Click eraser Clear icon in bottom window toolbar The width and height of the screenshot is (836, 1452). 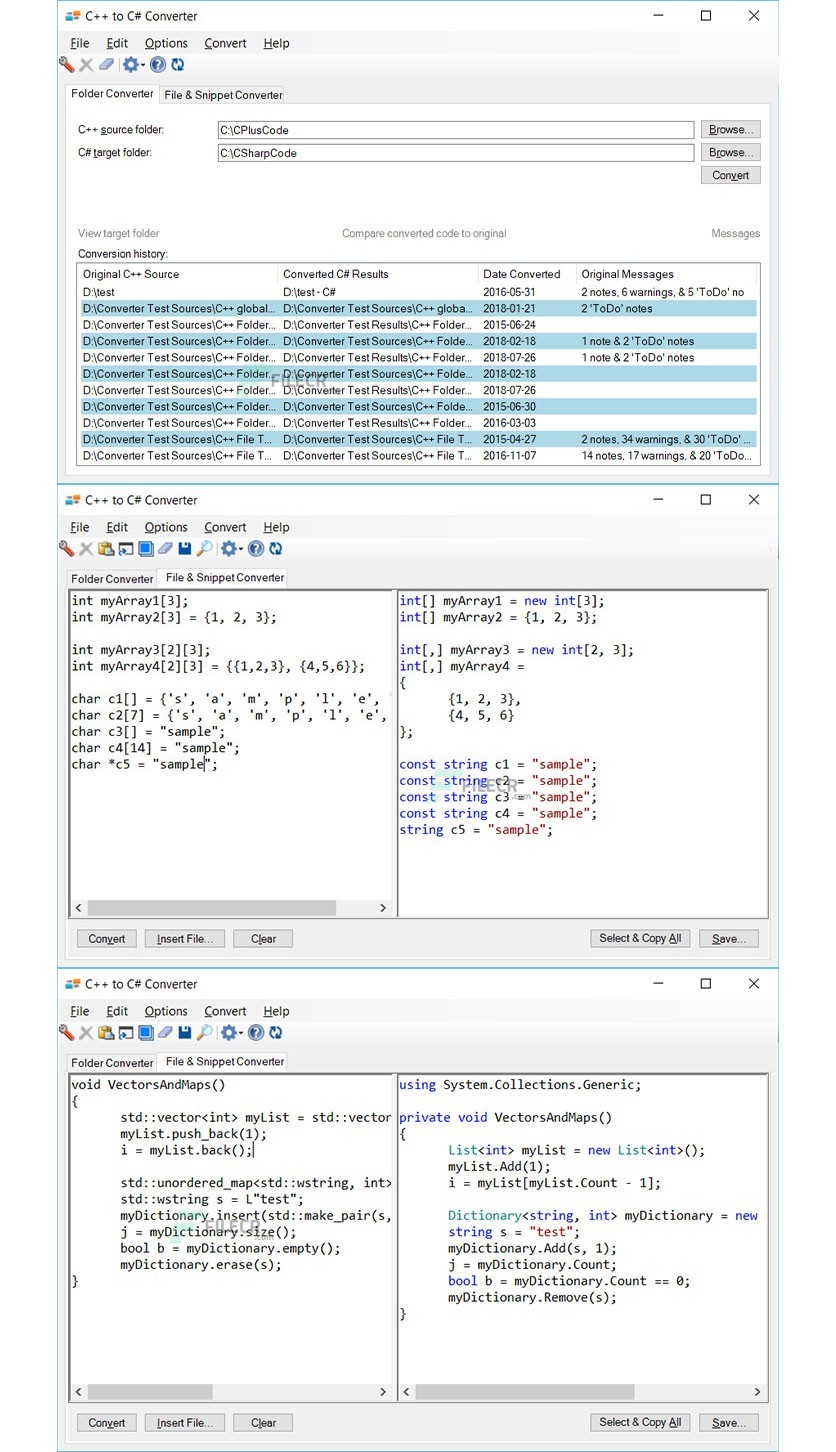point(165,1033)
